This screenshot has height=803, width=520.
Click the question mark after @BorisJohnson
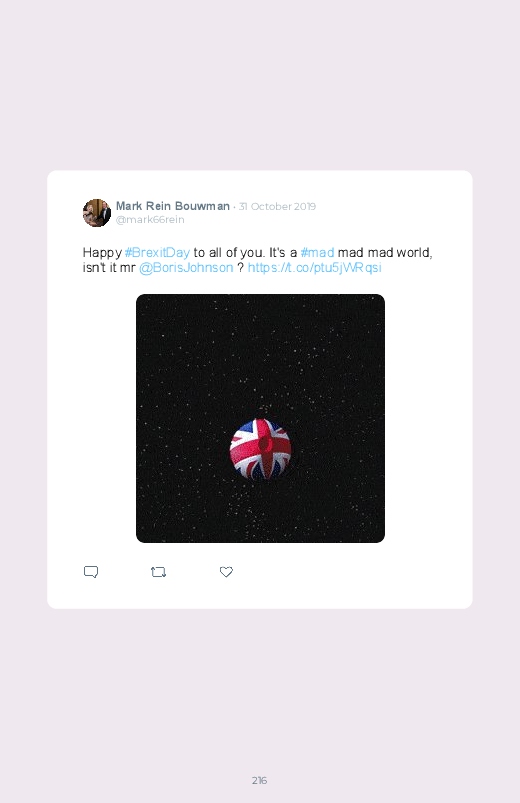pyautogui.click(x=240, y=268)
